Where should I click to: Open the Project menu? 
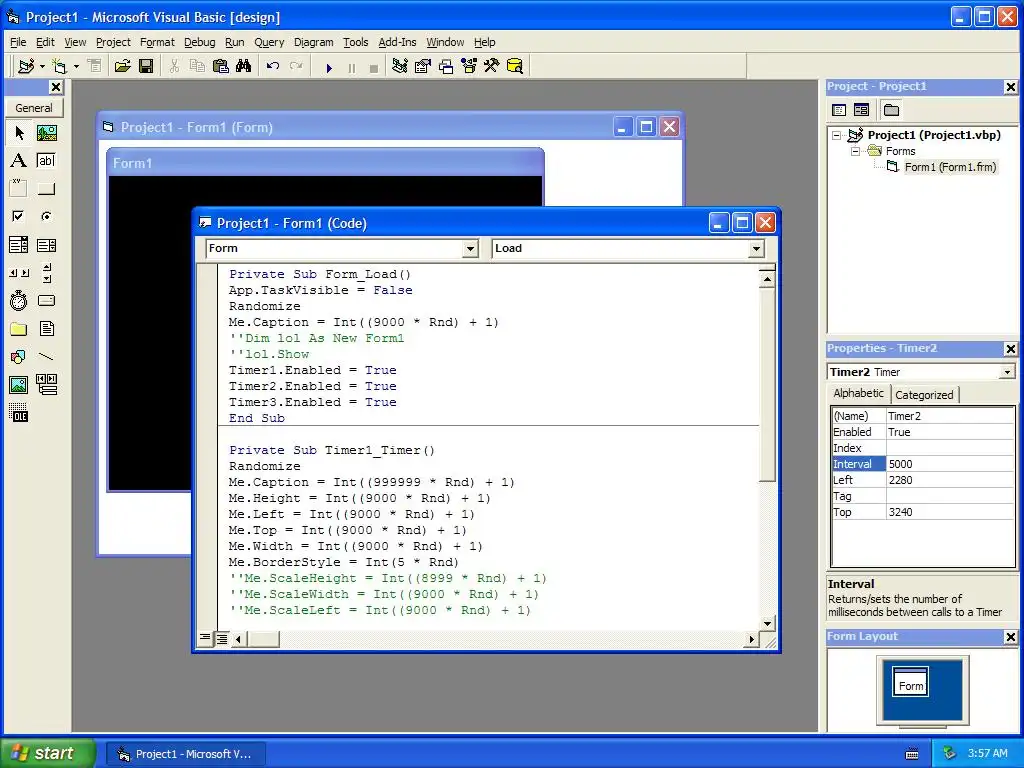[113, 42]
